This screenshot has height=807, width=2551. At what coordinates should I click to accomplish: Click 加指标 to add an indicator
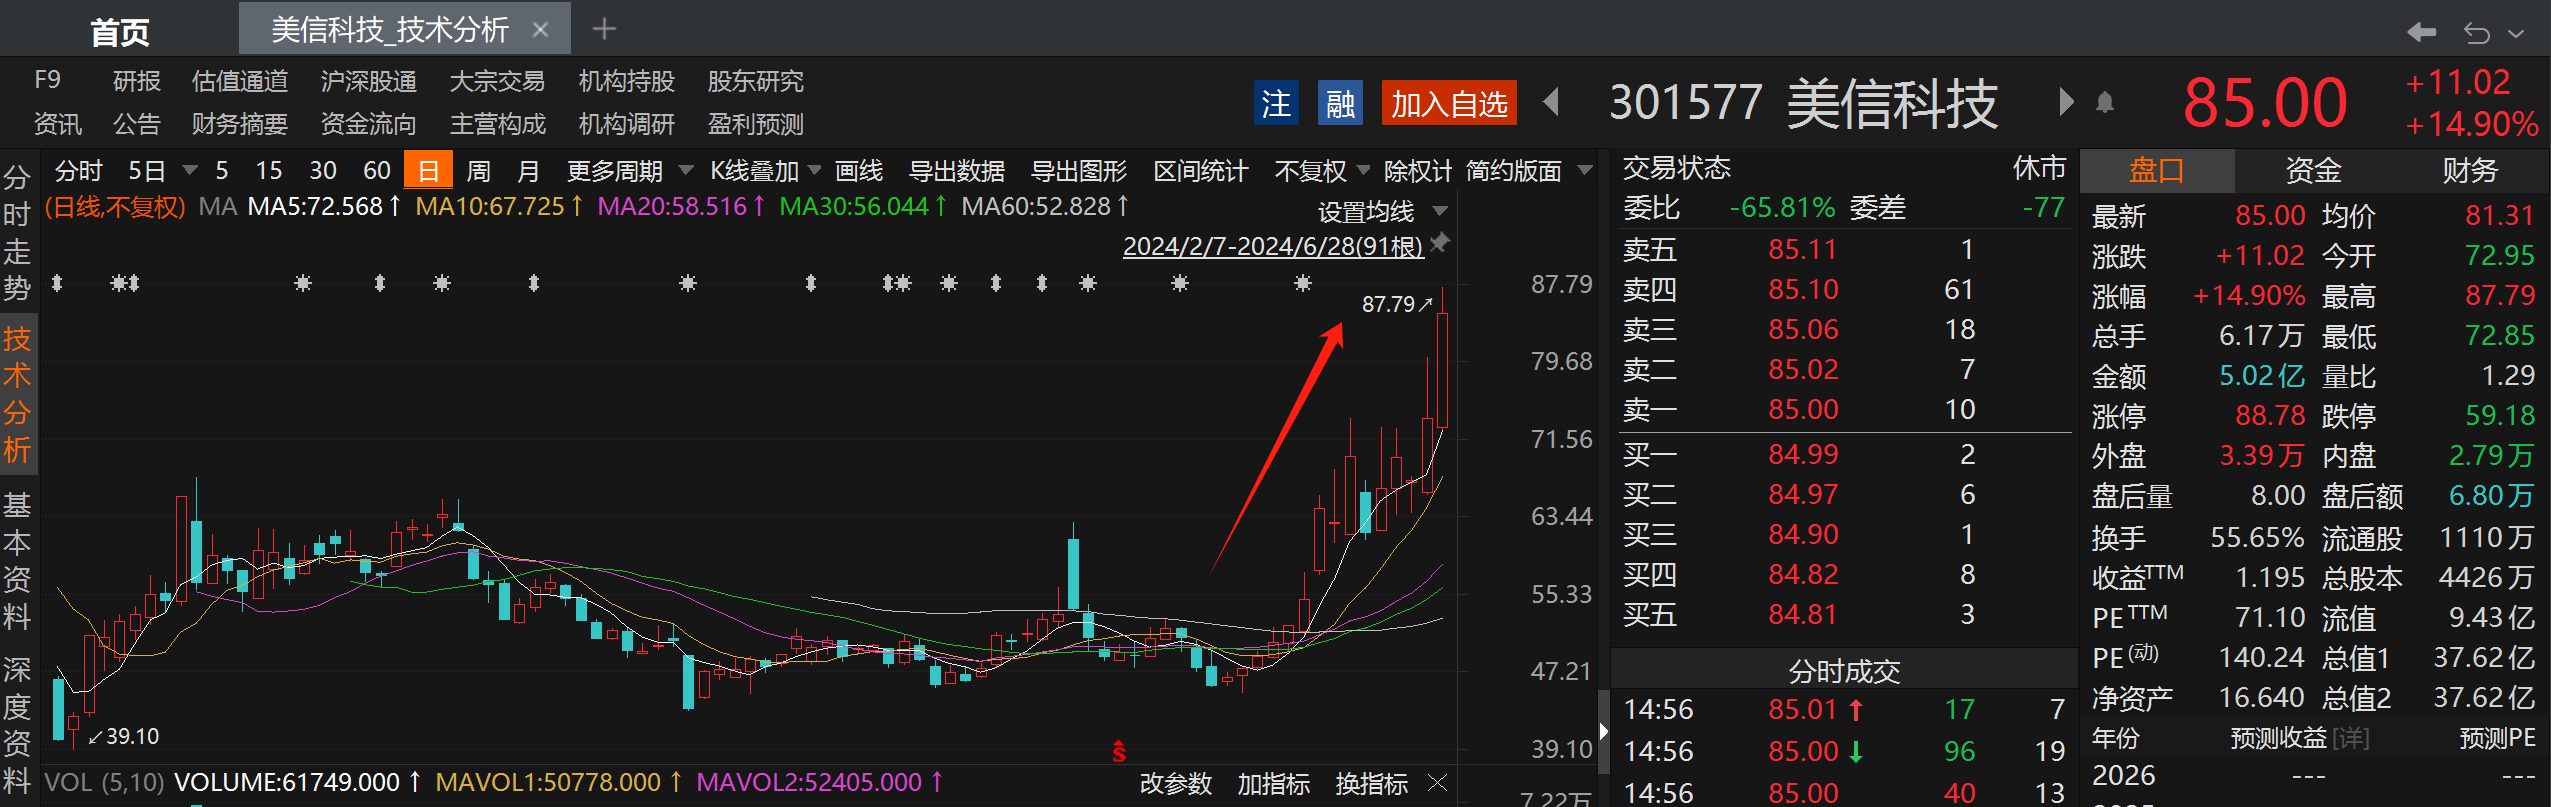pos(1274,783)
